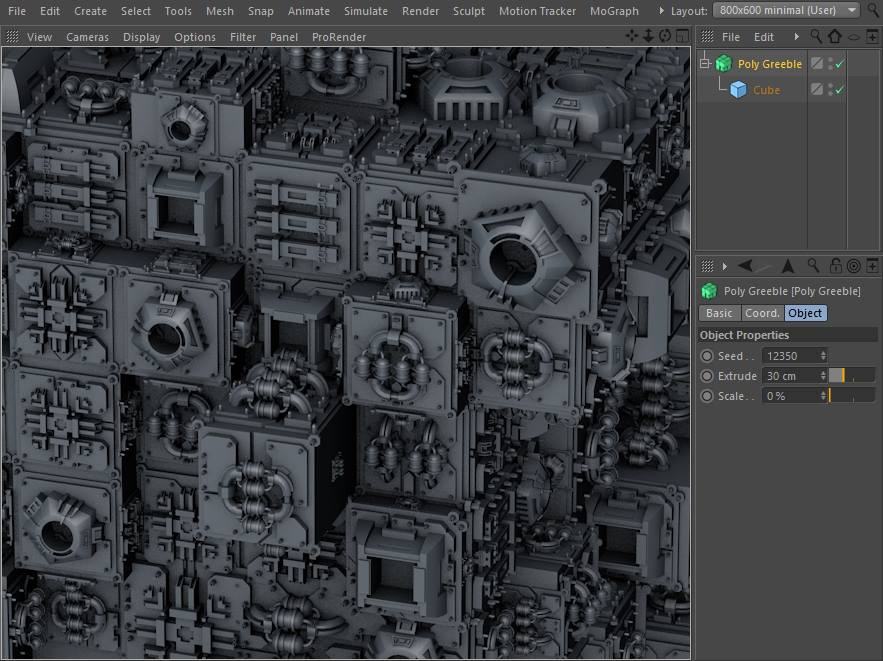Open the viewport Filter menu
This screenshot has height=661, width=883.
(243, 37)
